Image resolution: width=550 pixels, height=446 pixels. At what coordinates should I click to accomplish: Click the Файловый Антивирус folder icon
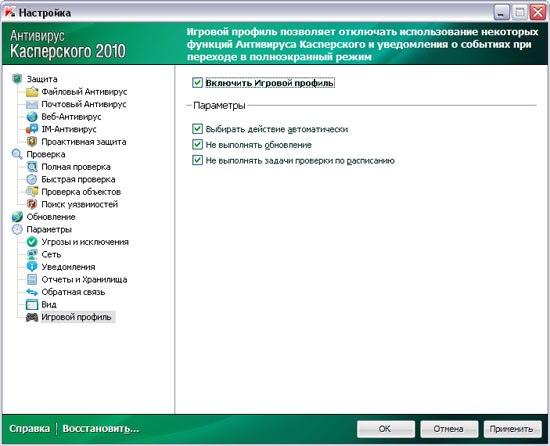tap(32, 92)
